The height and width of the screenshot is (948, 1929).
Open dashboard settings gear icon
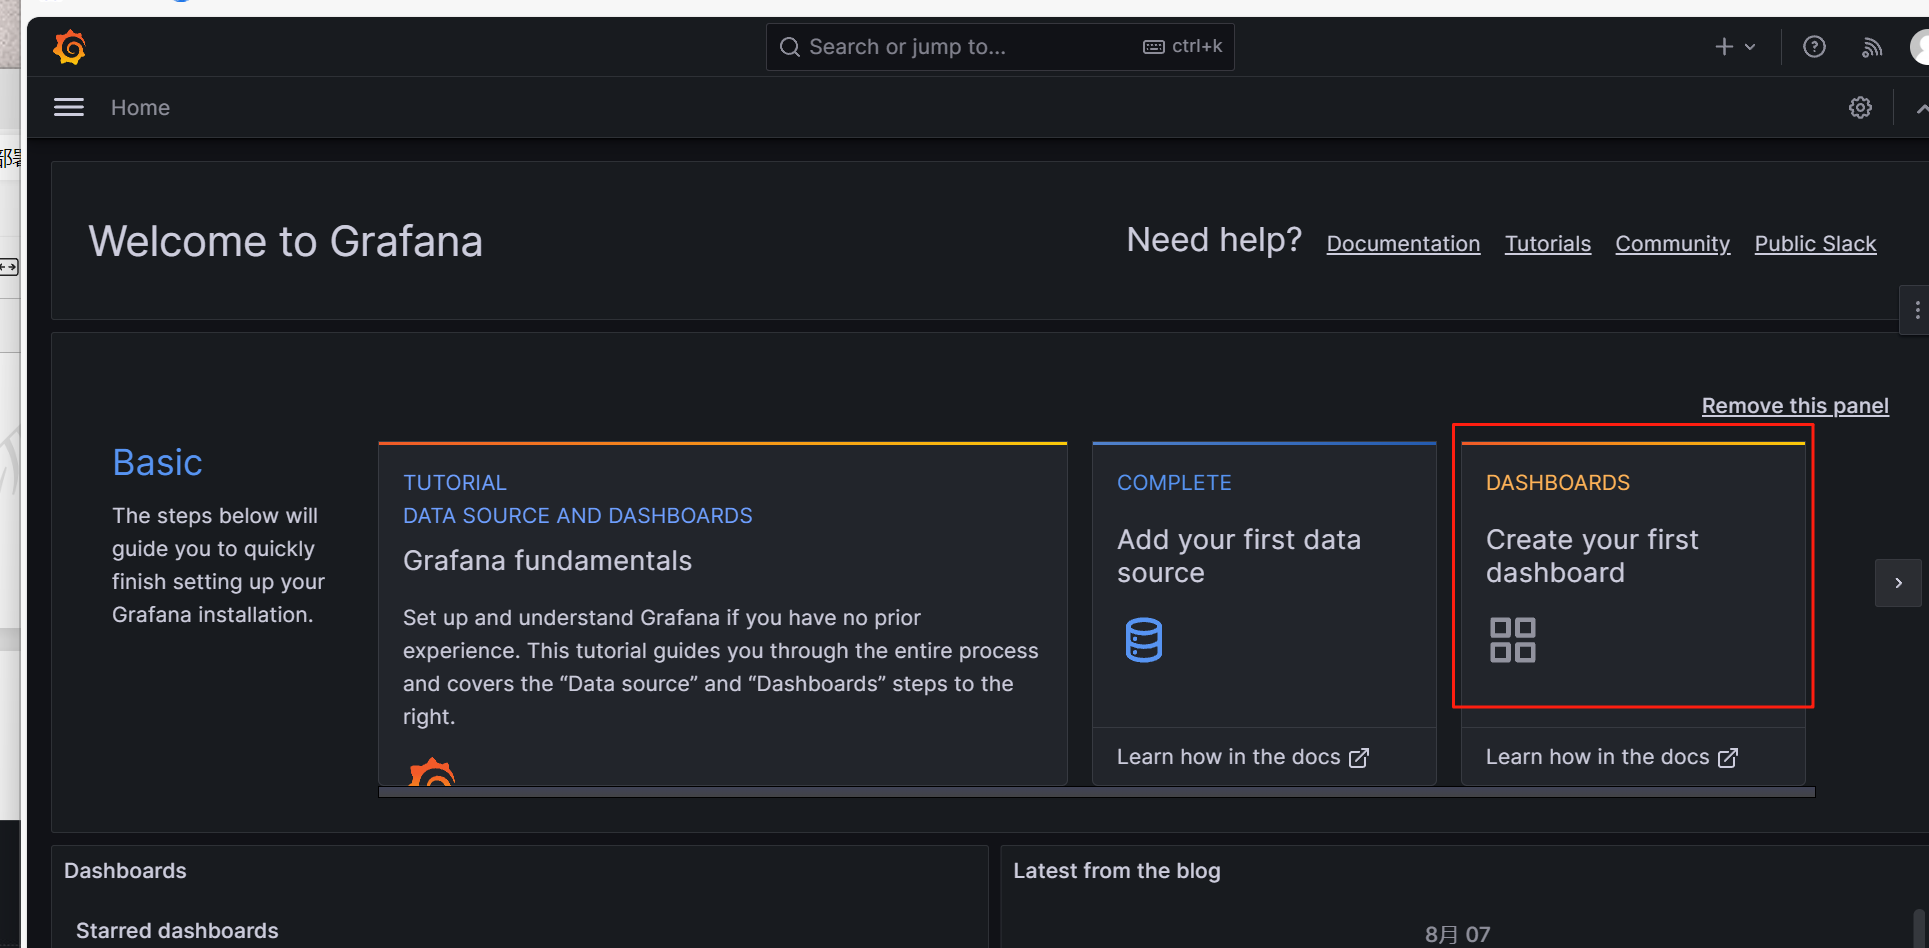point(1860,107)
